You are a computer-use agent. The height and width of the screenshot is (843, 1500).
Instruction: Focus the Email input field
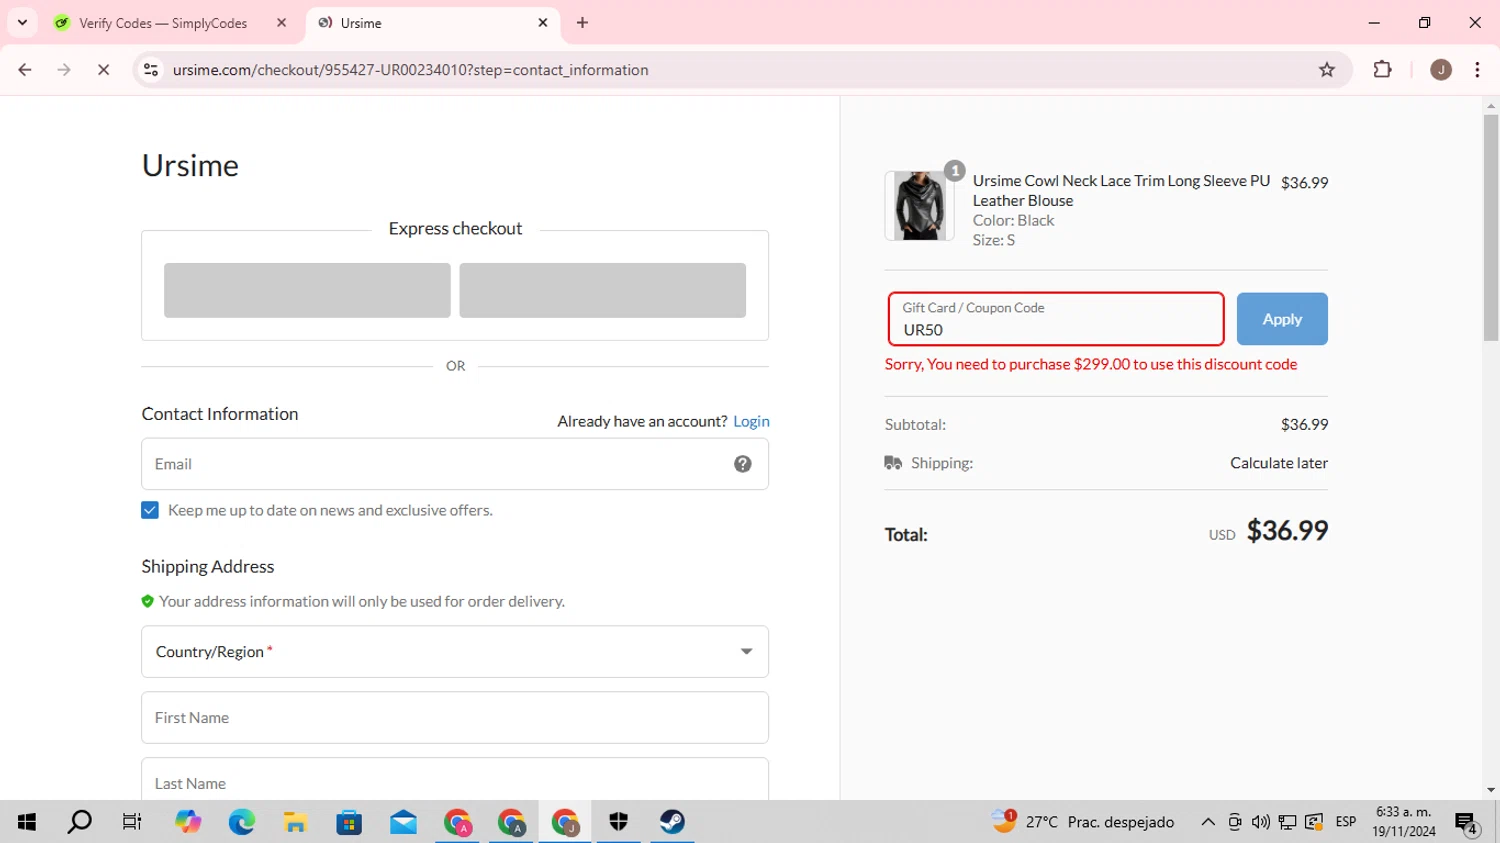455,464
